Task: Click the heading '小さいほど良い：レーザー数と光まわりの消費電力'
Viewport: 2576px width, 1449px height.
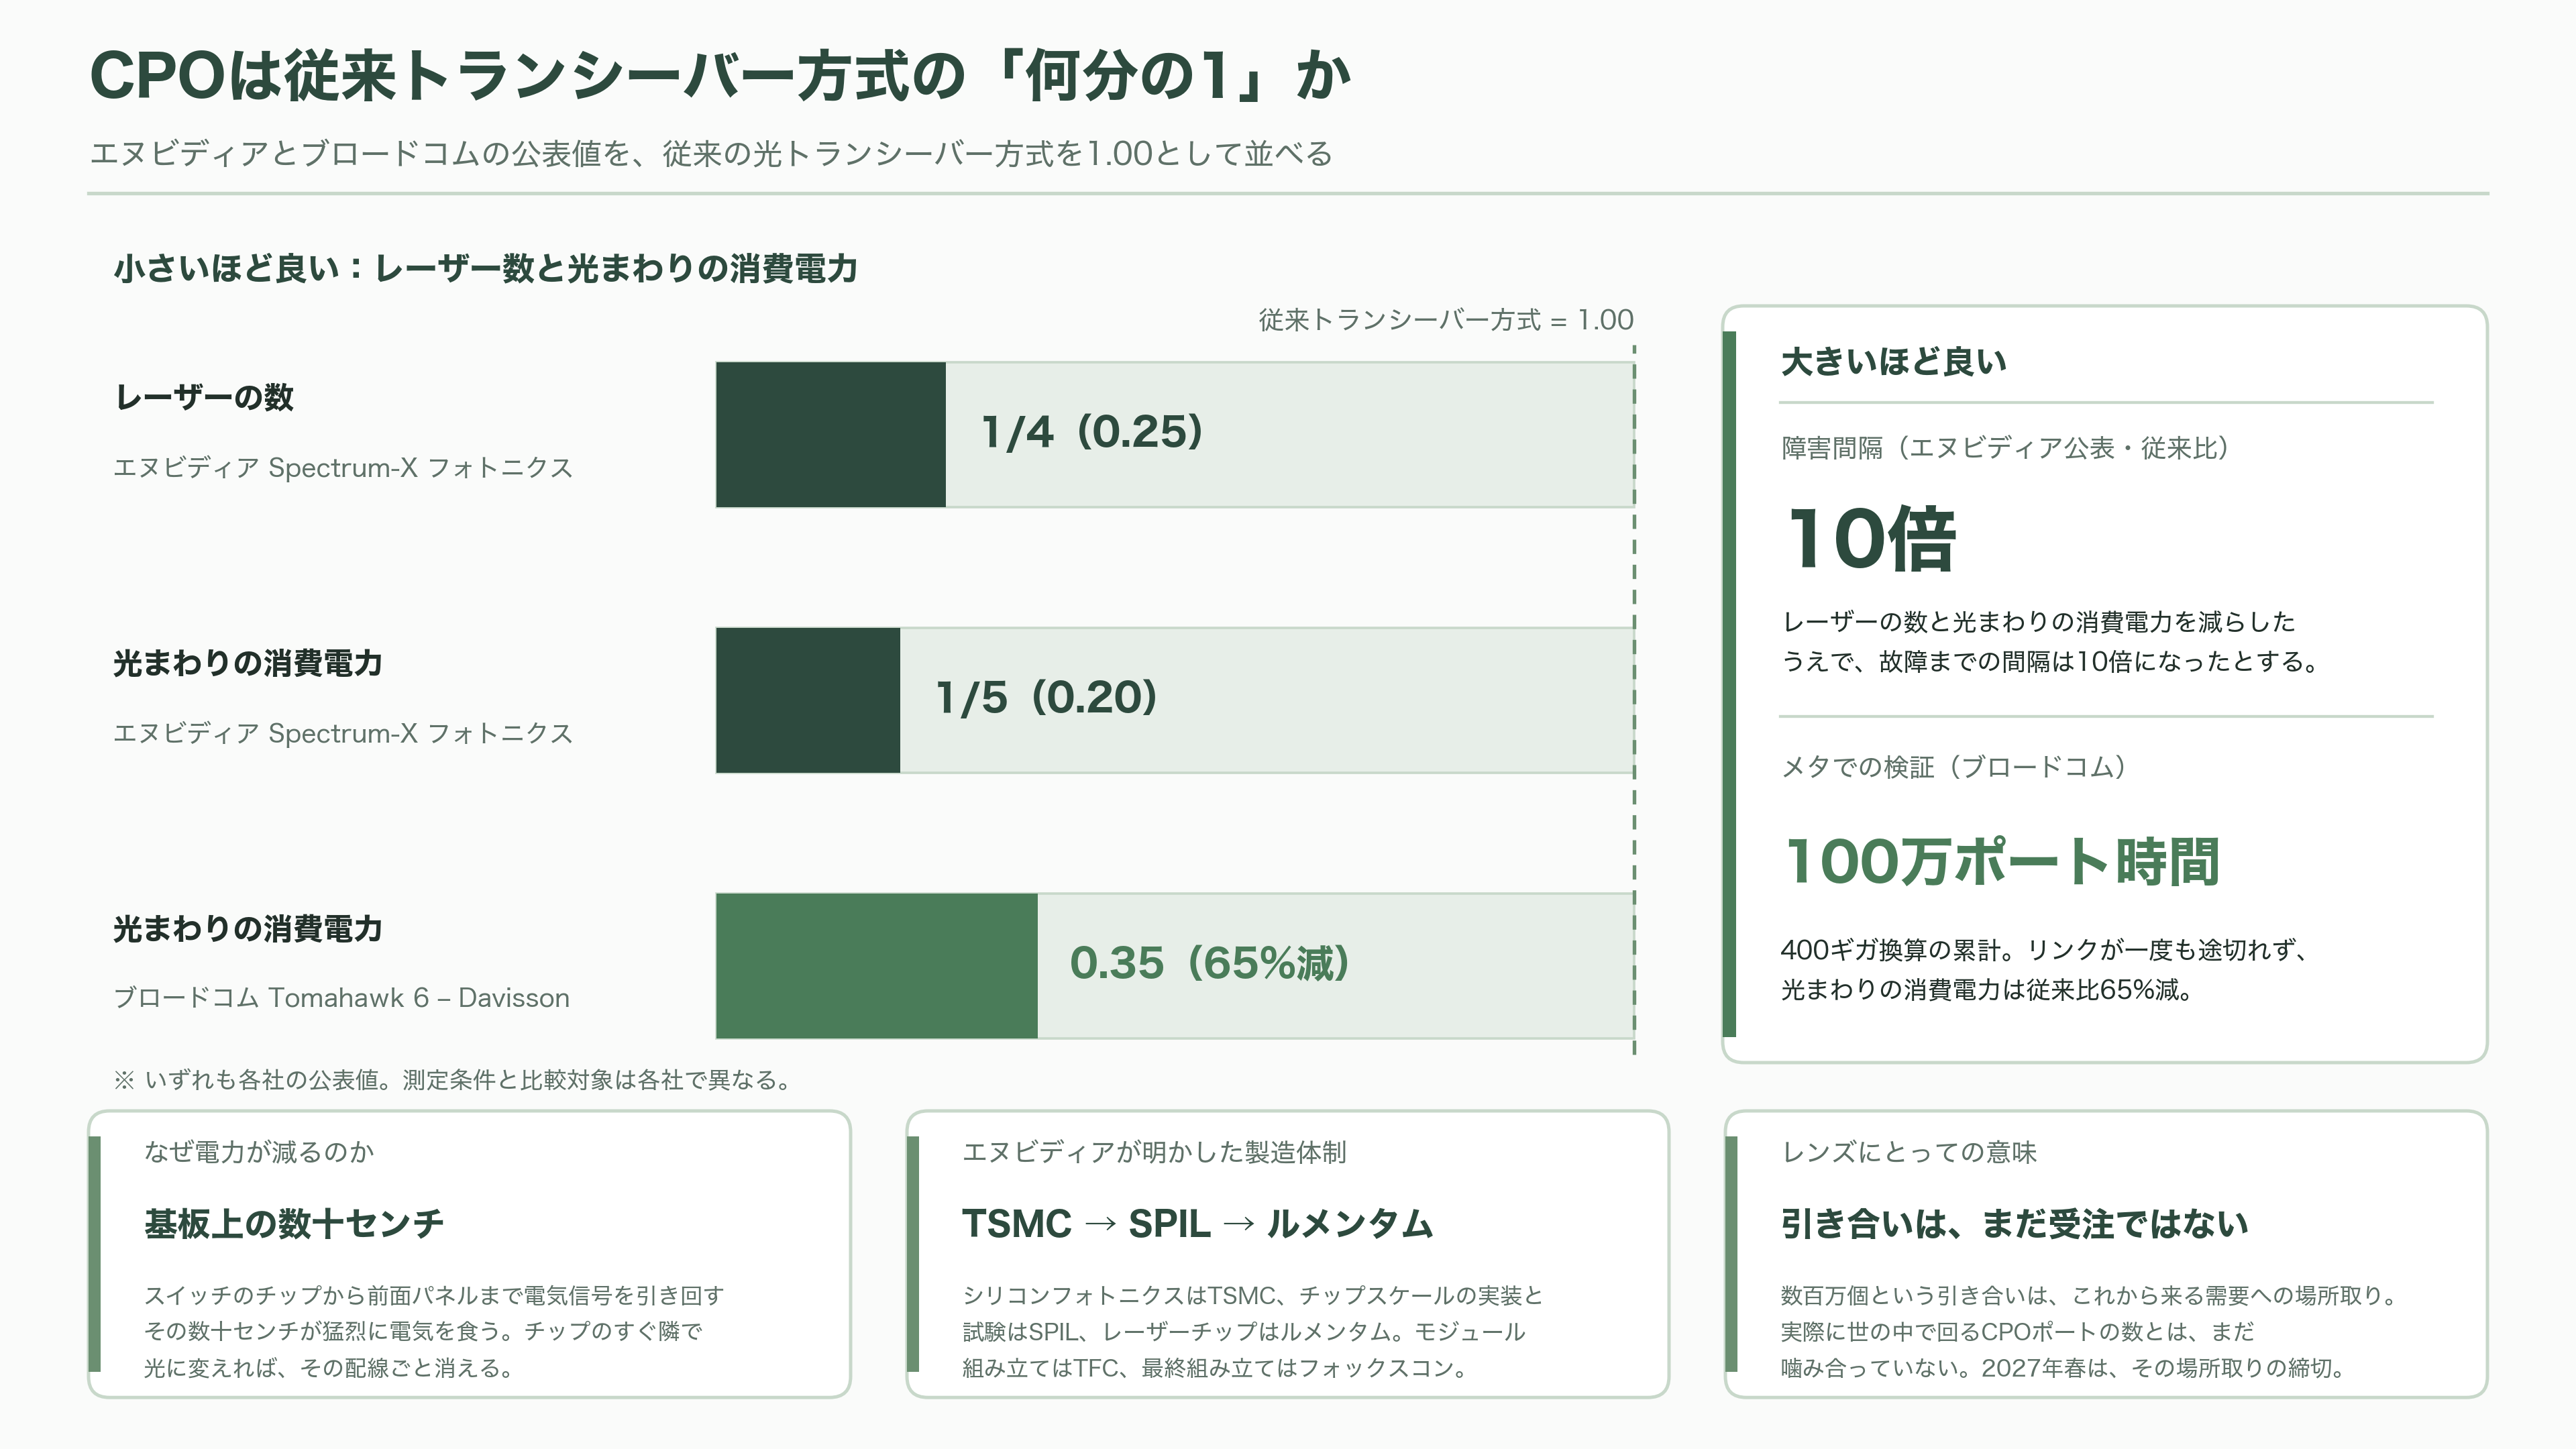Action: [486, 268]
